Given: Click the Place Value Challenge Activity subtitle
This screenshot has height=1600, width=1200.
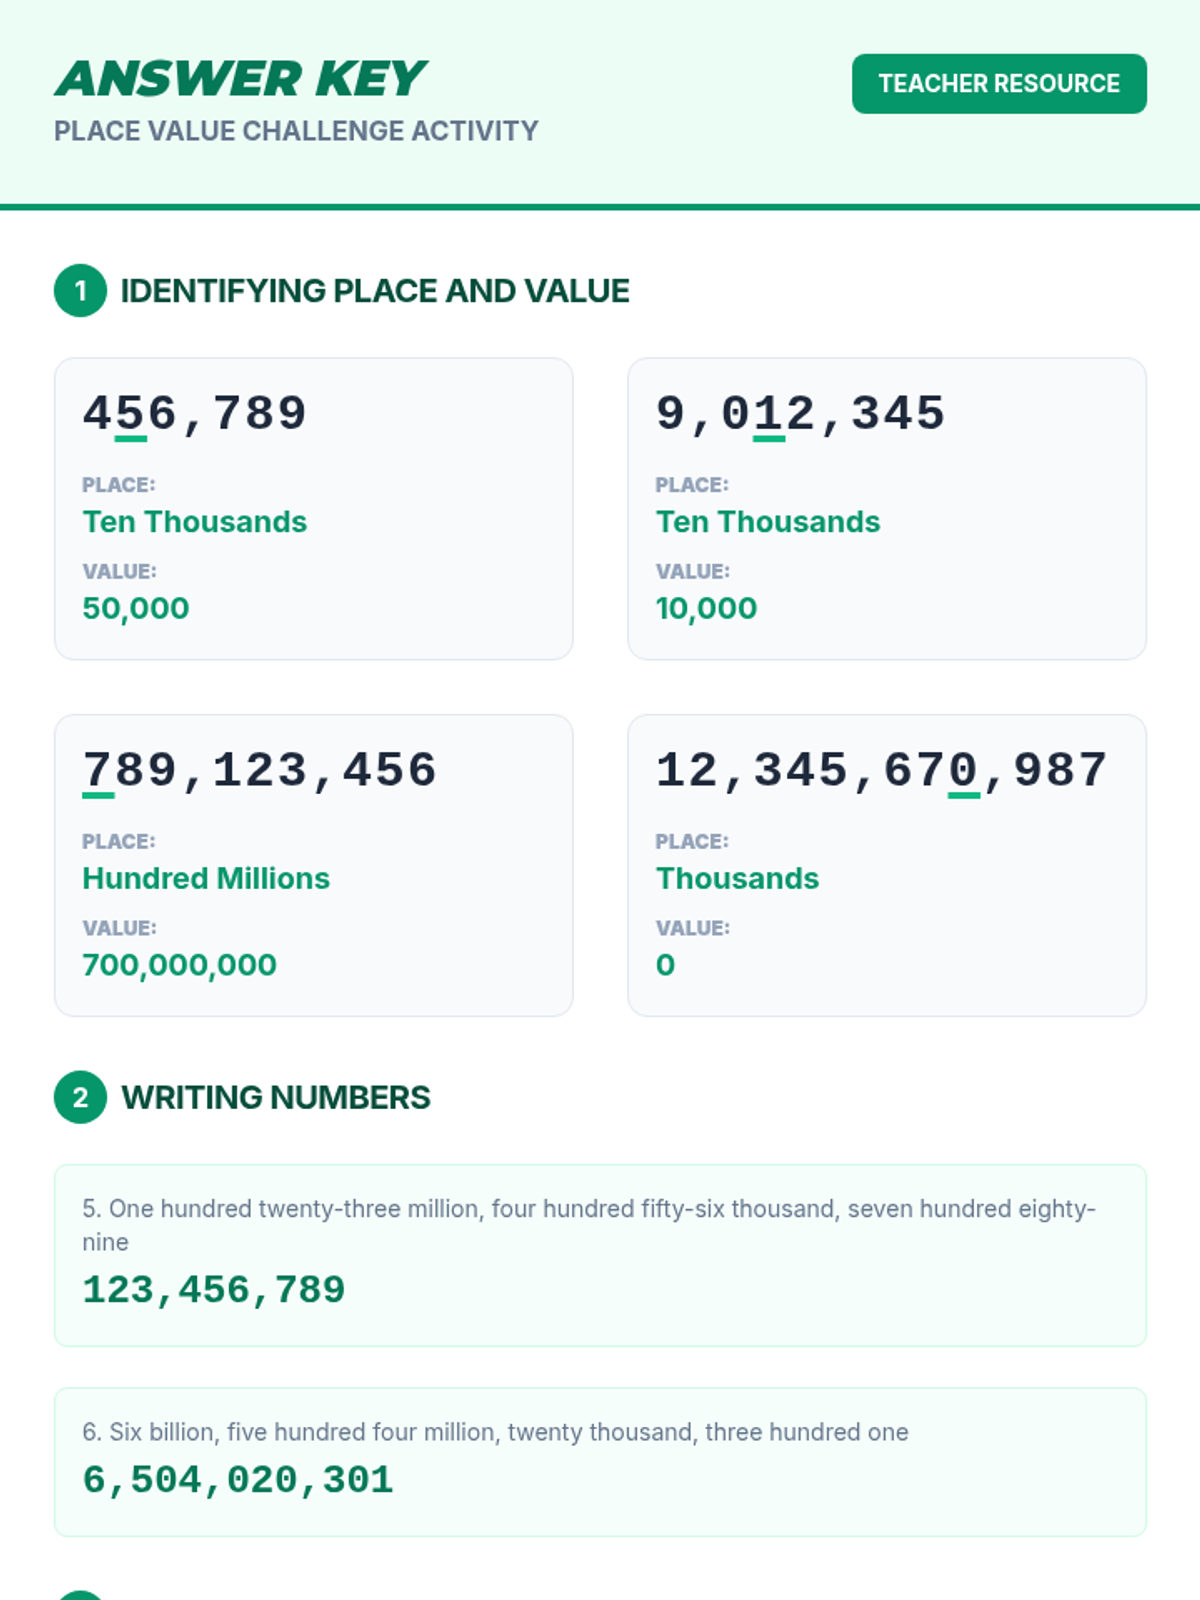Looking at the screenshot, I should (296, 131).
